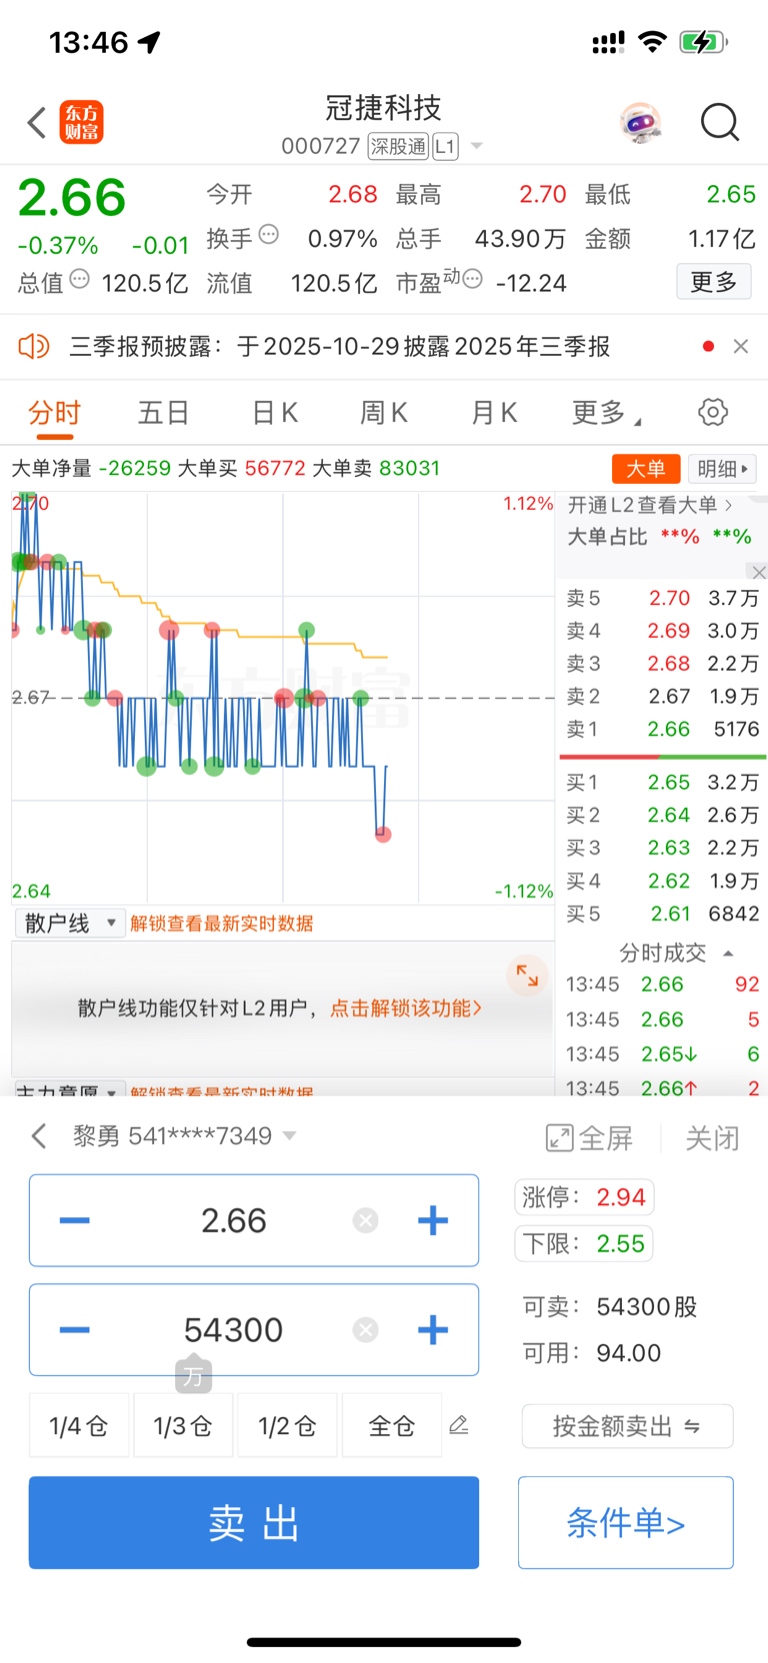Tap the 卖2 price 2.67 row
The image size is (768, 1663).
pos(662,696)
